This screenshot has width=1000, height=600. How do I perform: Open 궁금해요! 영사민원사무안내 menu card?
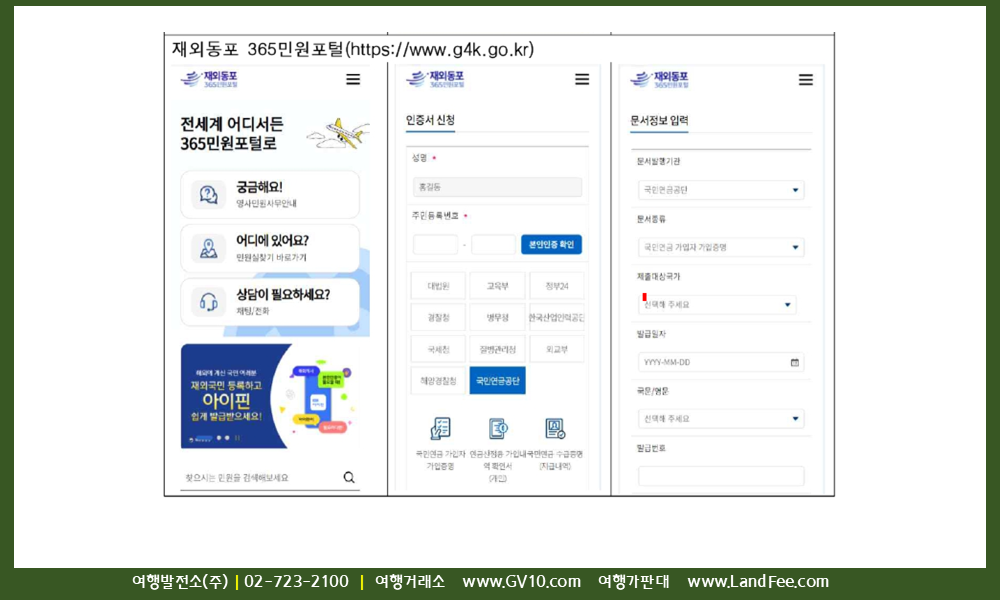(x=270, y=194)
